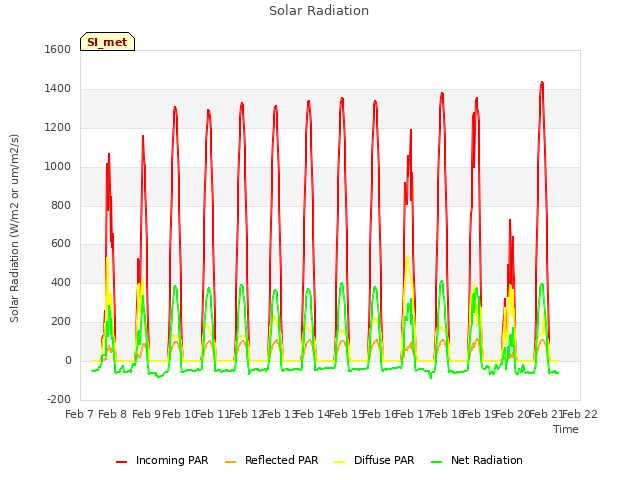Click the 0 y-axis tick label
The width and height of the screenshot is (640, 480).
point(68,361)
